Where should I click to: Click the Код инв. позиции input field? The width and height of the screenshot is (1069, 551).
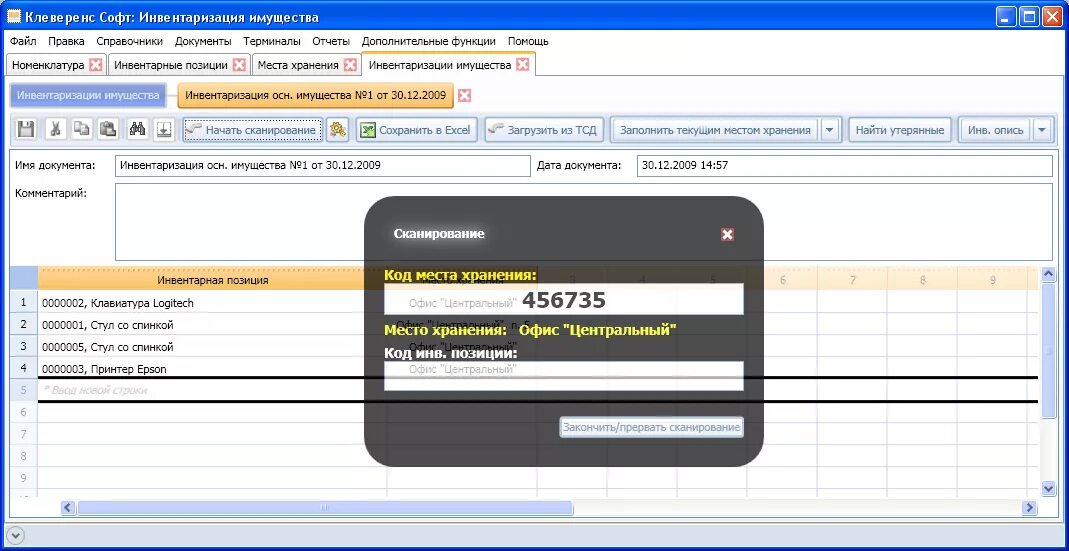pyautogui.click(x=564, y=376)
